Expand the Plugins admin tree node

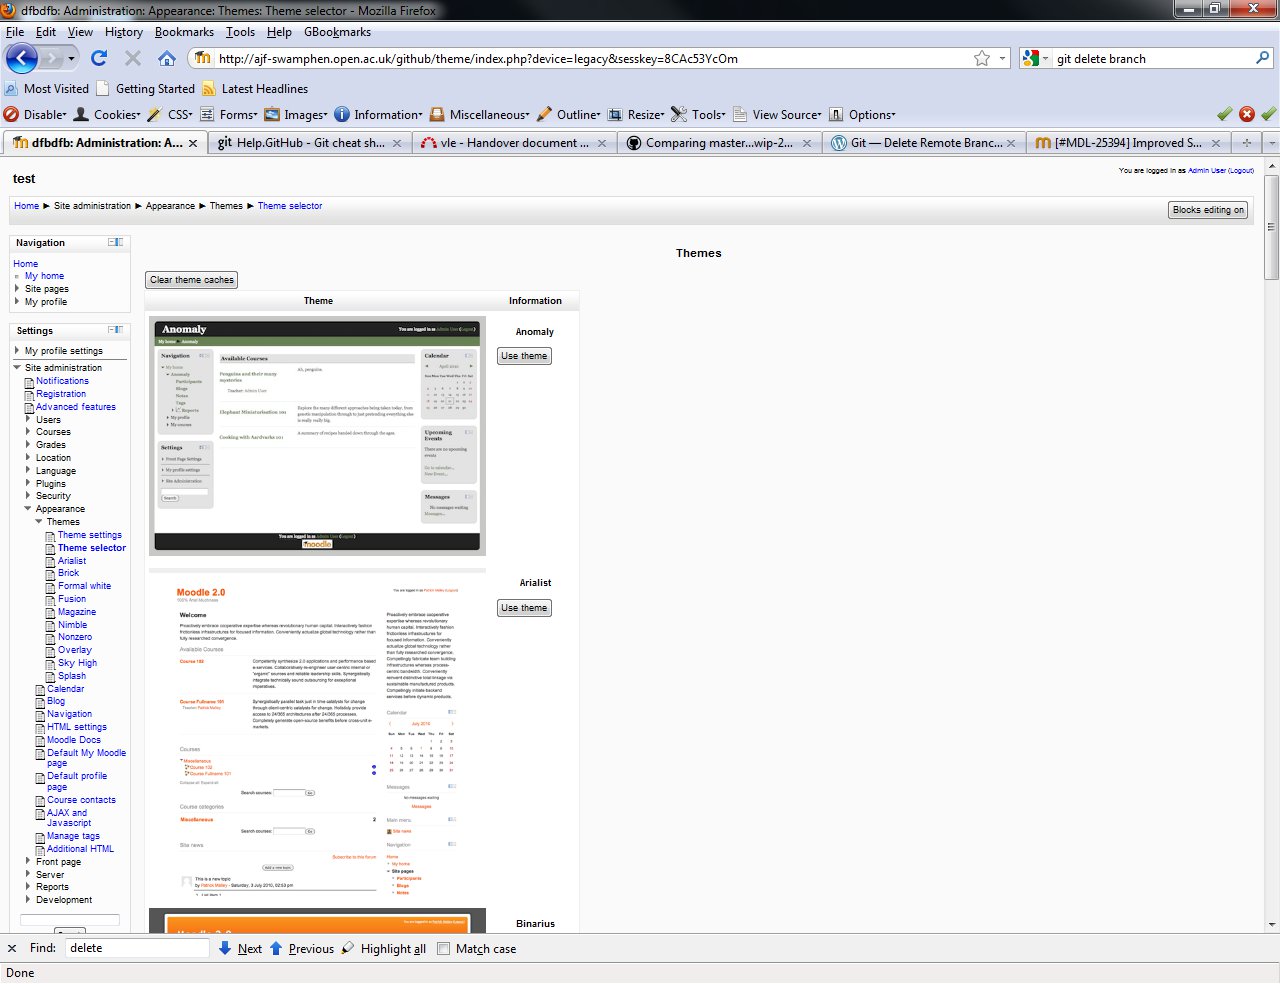[x=28, y=483]
